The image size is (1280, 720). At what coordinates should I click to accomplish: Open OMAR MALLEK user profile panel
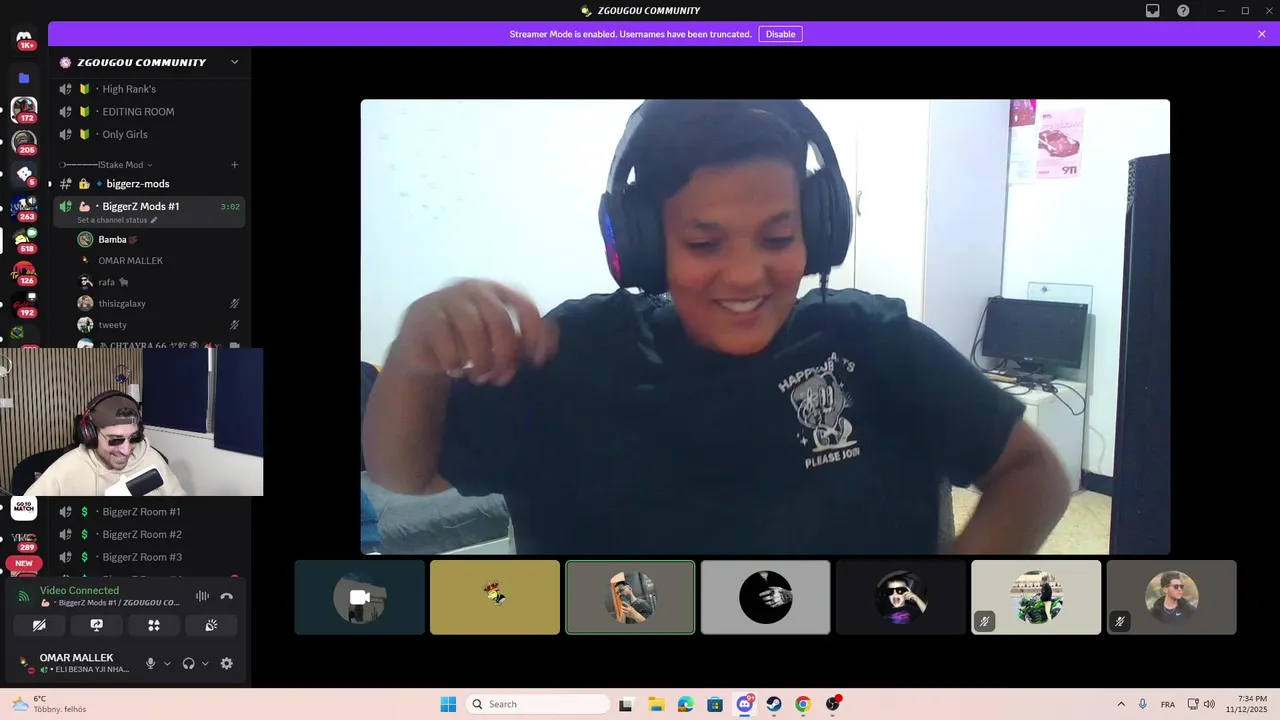[76, 663]
